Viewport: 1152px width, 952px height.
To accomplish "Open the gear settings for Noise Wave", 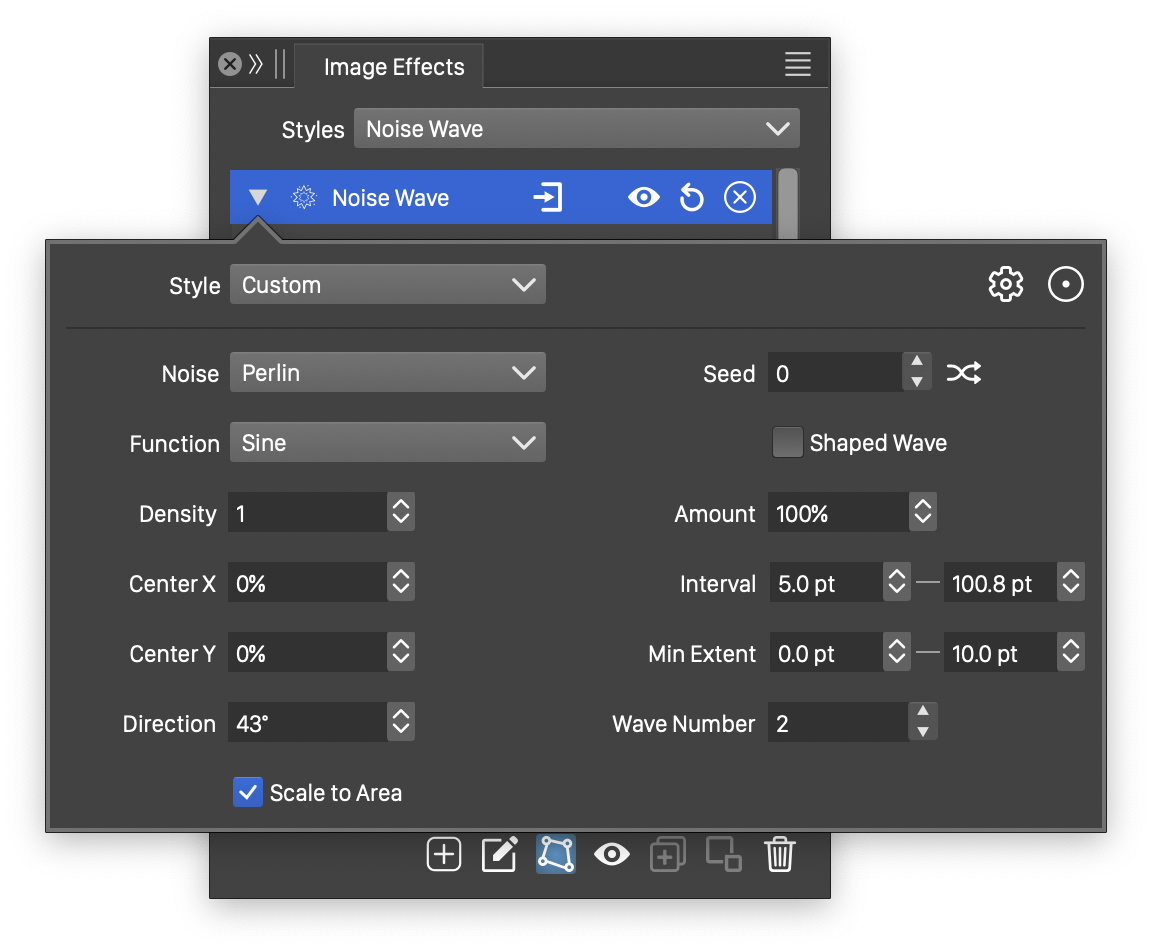I will pos(1005,285).
